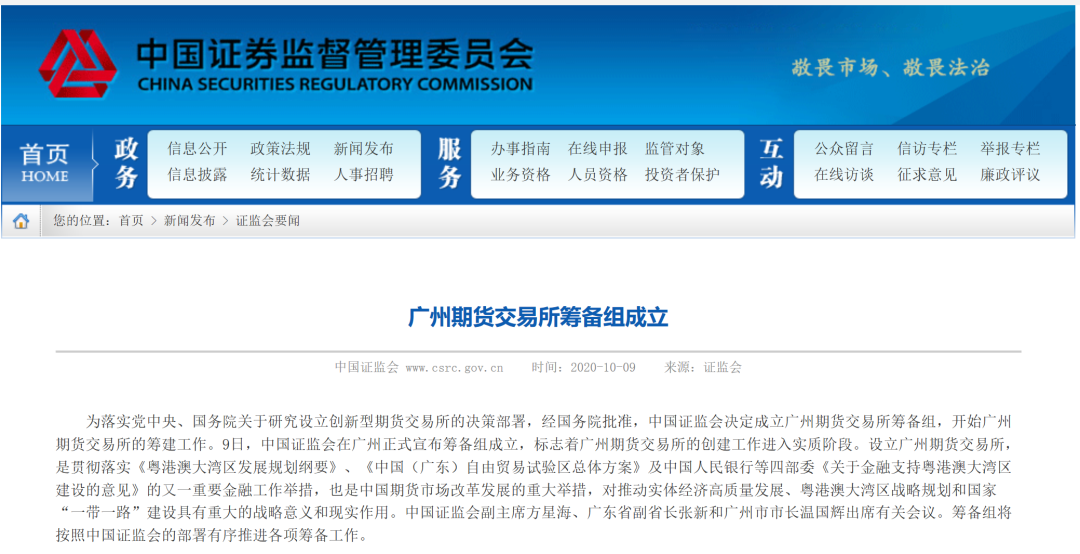
Task: Click the www.csrc.gov.cn source text
Action: pyautogui.click(x=455, y=368)
